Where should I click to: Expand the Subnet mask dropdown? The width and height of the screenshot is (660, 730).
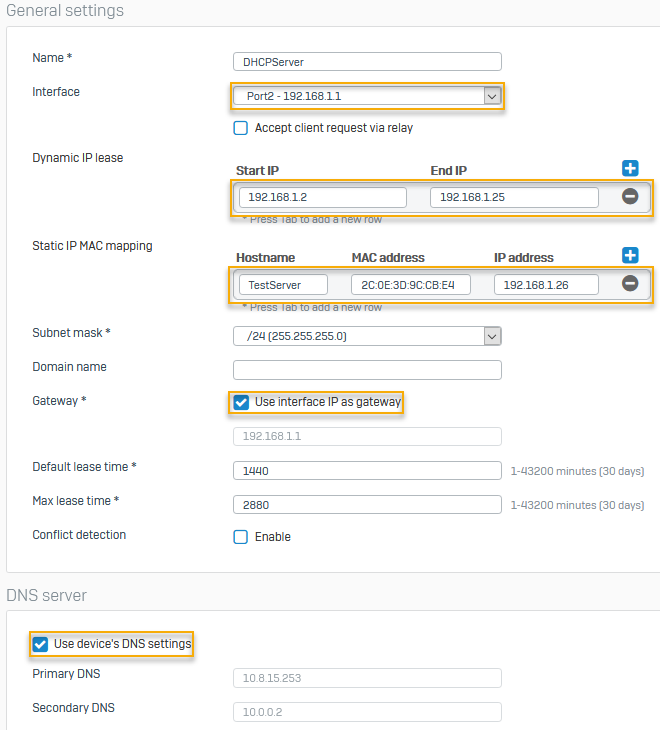pyautogui.click(x=366, y=336)
